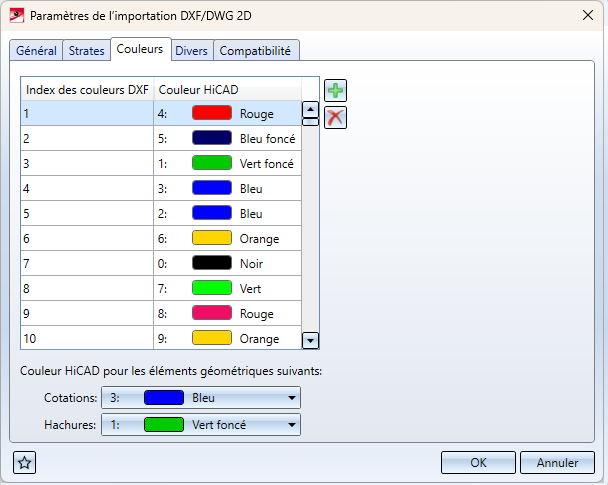Click 'Orange' in the row for index 6

pos(259,239)
